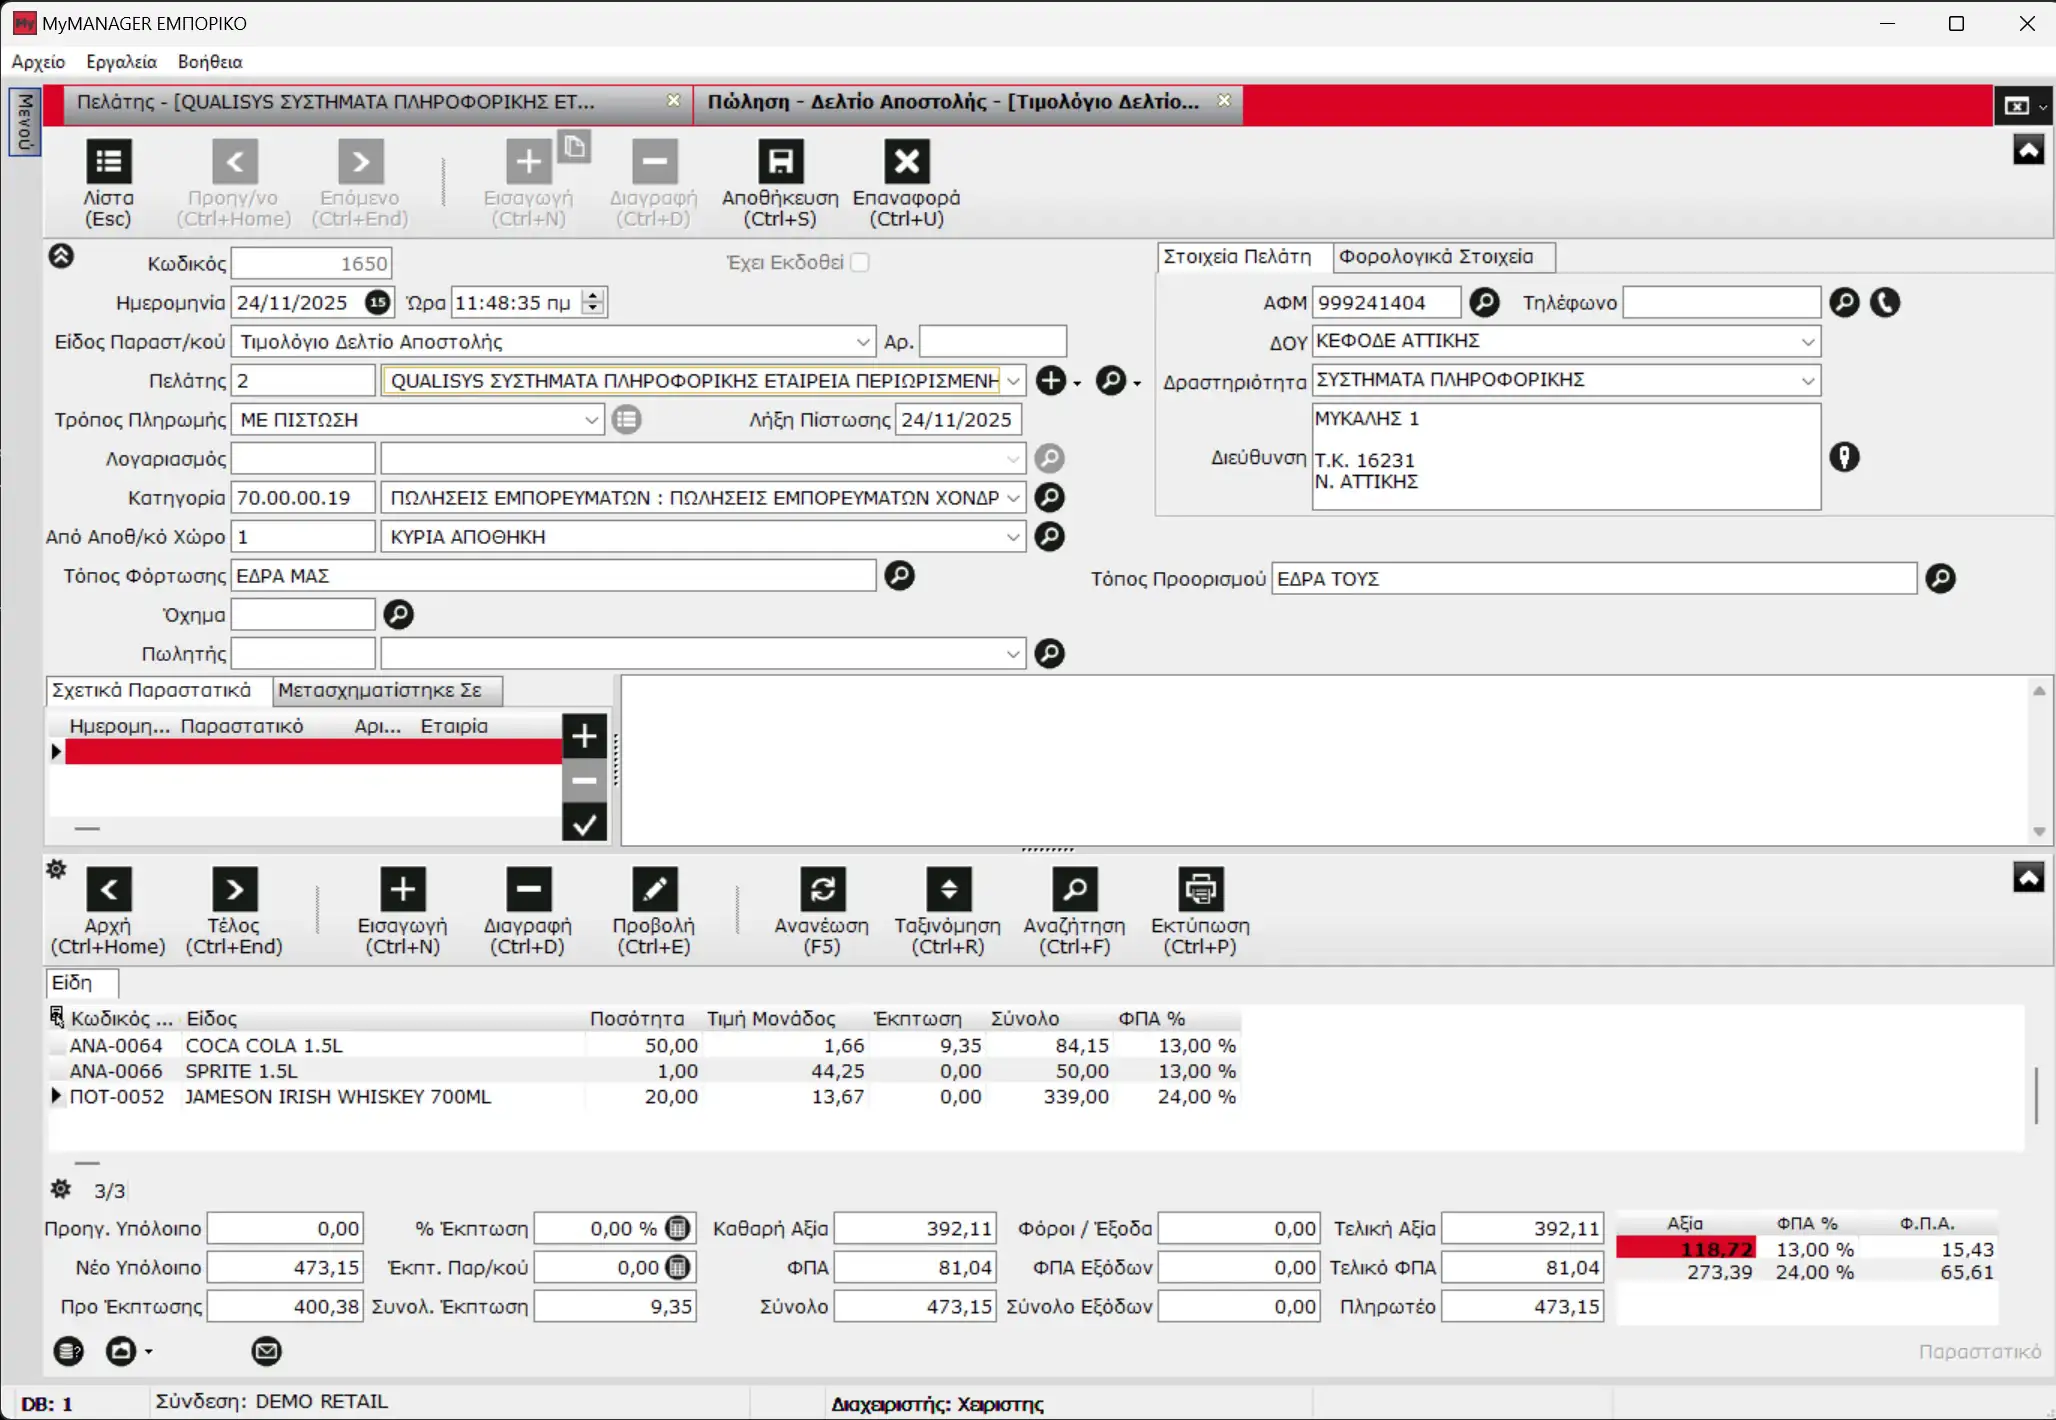Screen dimensions: 2056x1420
Task: Click the phone call icon beside Τηλέφωνο
Action: (1885, 302)
